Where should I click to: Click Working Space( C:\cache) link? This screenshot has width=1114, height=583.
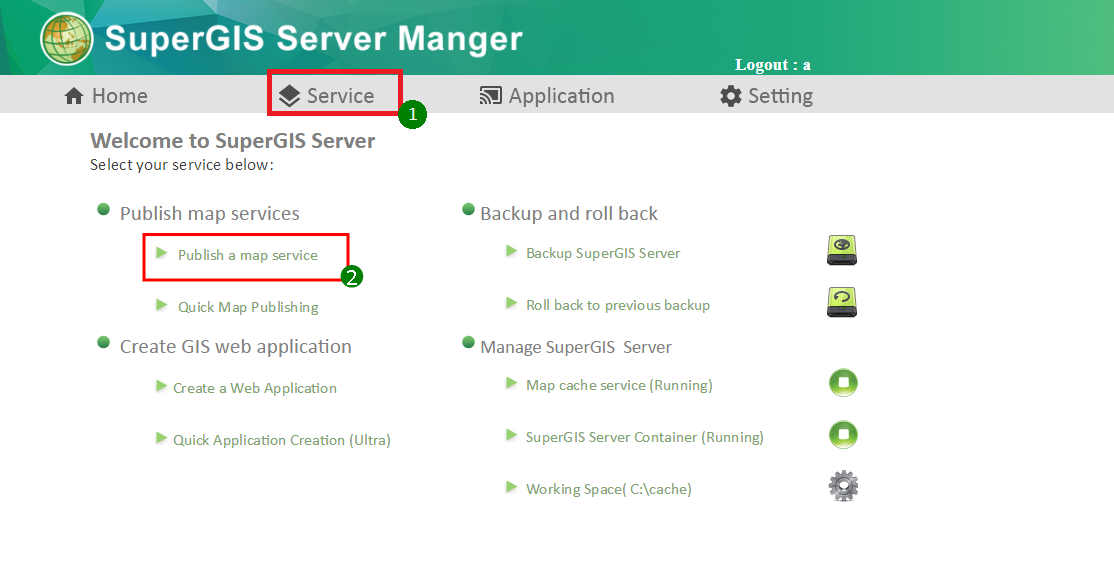point(609,489)
